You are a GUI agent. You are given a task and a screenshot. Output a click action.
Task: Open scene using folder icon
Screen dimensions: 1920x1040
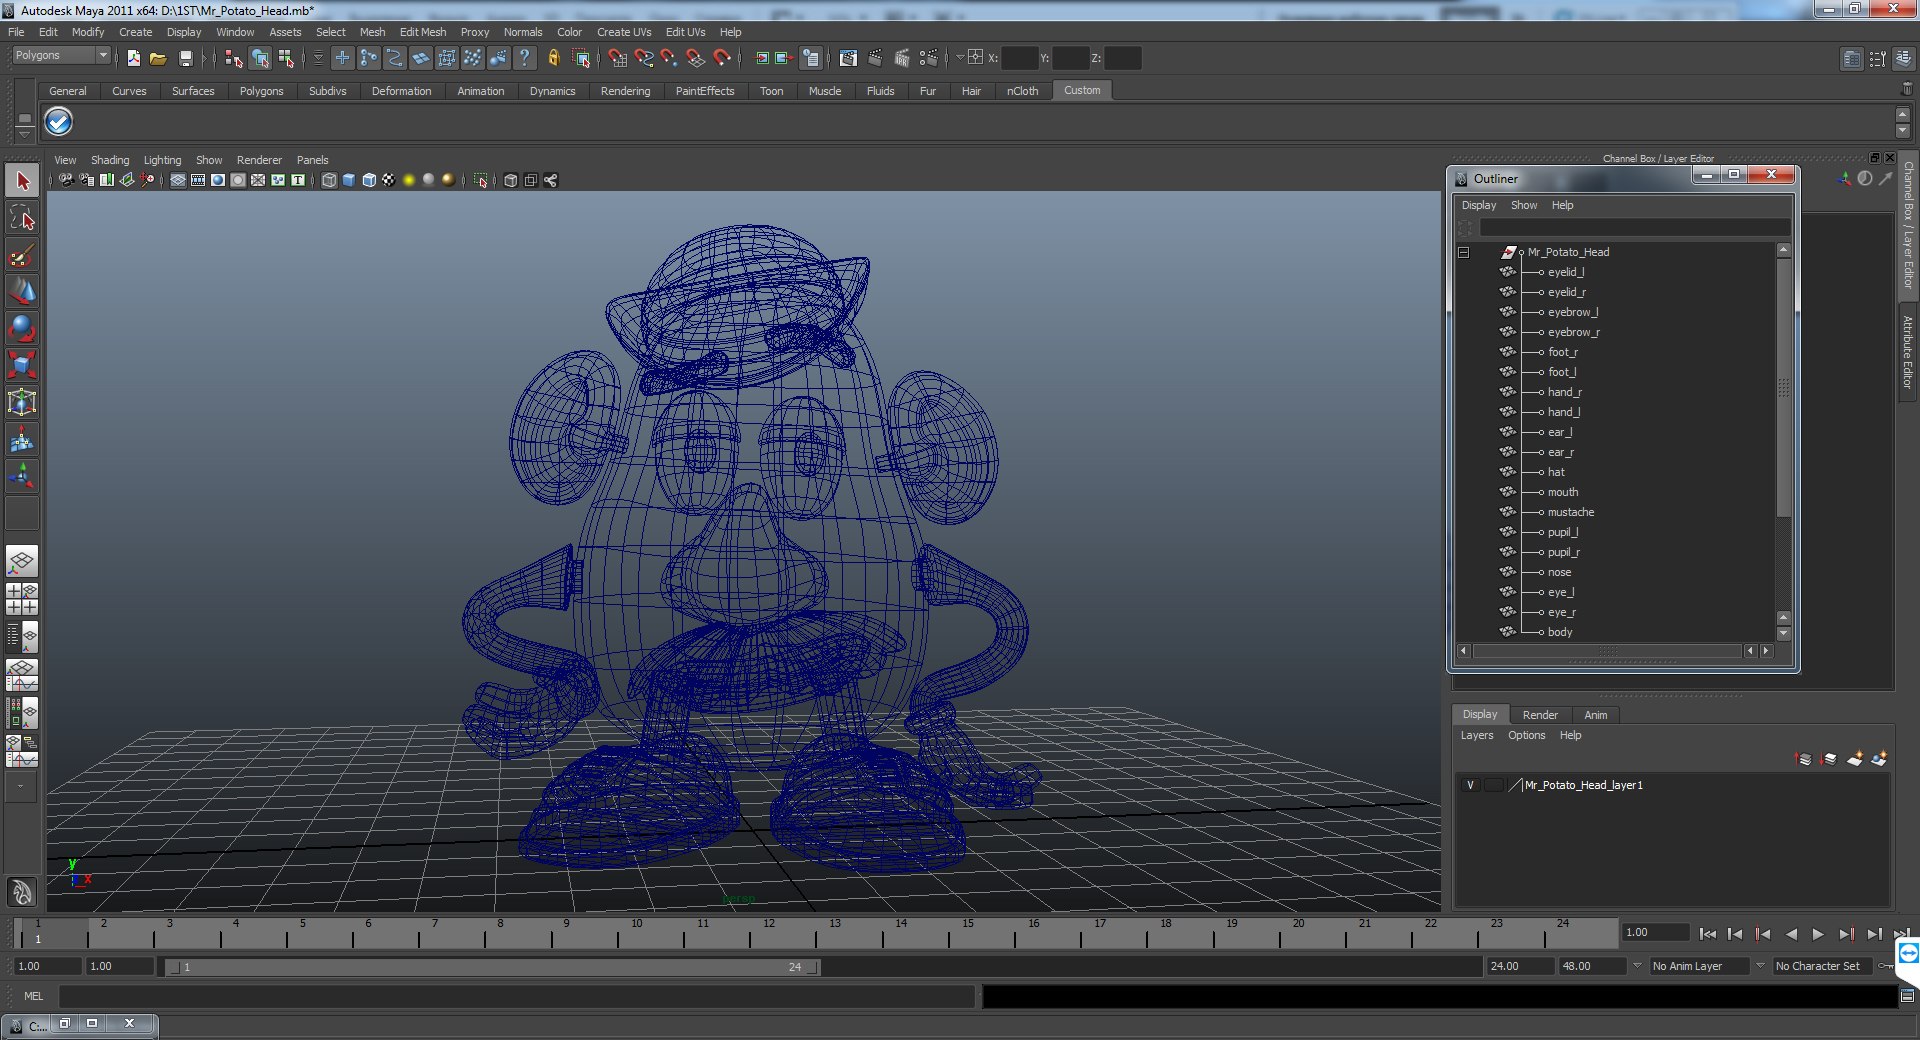click(x=158, y=58)
